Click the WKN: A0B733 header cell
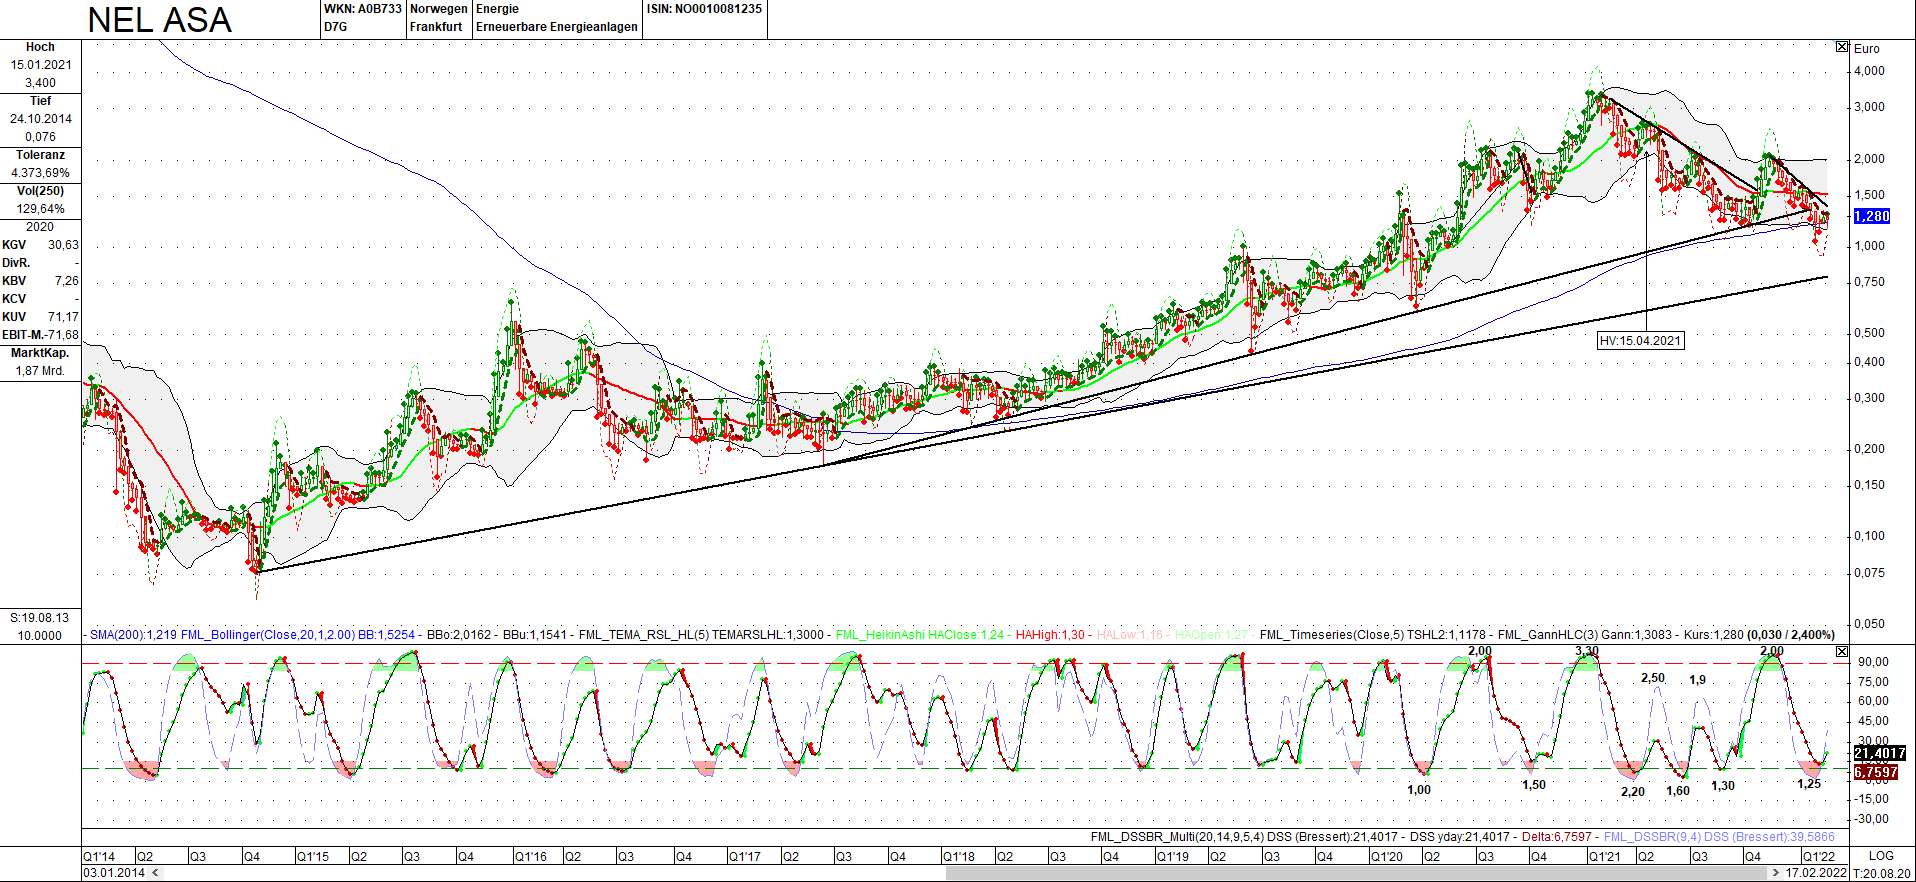The width and height of the screenshot is (1916, 882). (x=362, y=9)
